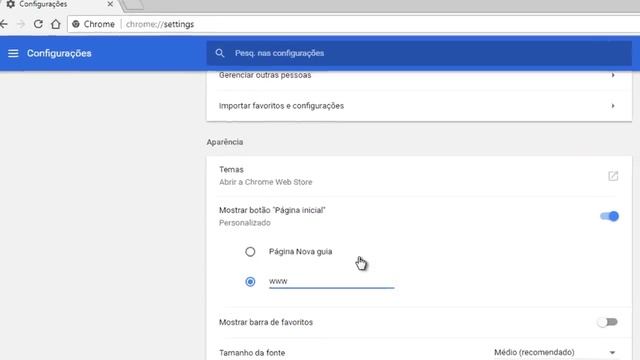Click 'Aparência' section heading
640x360 pixels.
[224, 142]
